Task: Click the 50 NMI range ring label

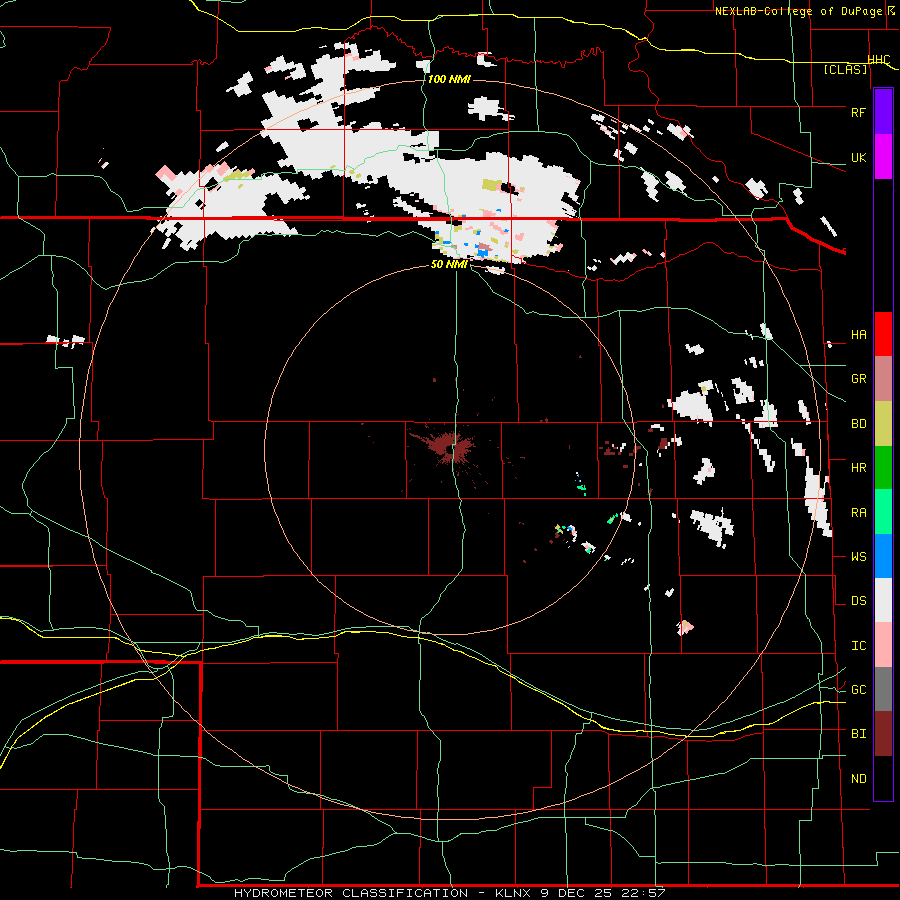Action: pyautogui.click(x=449, y=264)
